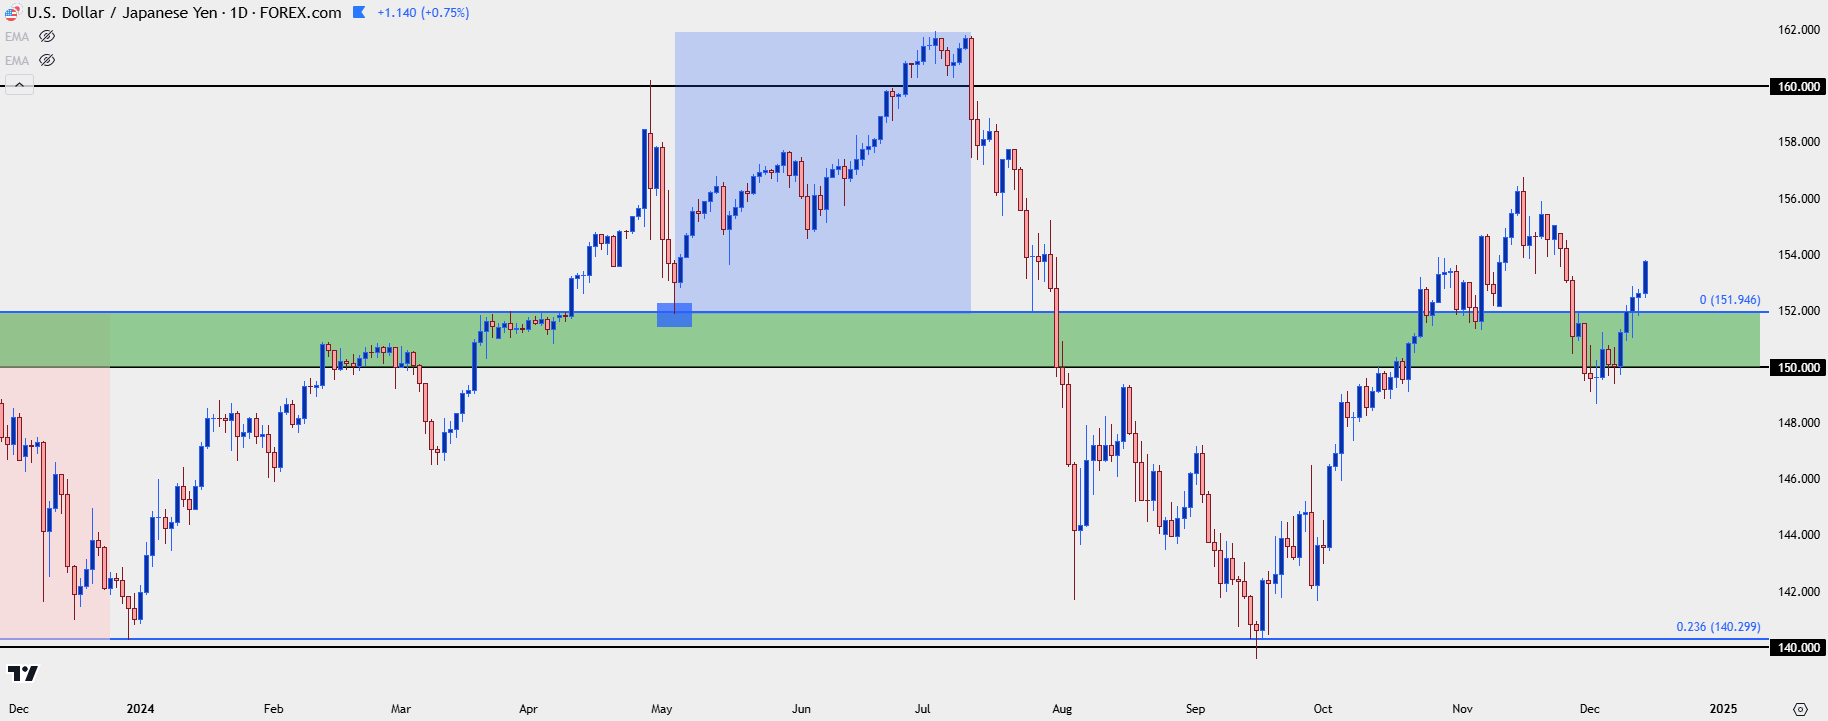This screenshot has width=1828, height=721.
Task: Click the 144.000 price scale label
Action: 1798,535
